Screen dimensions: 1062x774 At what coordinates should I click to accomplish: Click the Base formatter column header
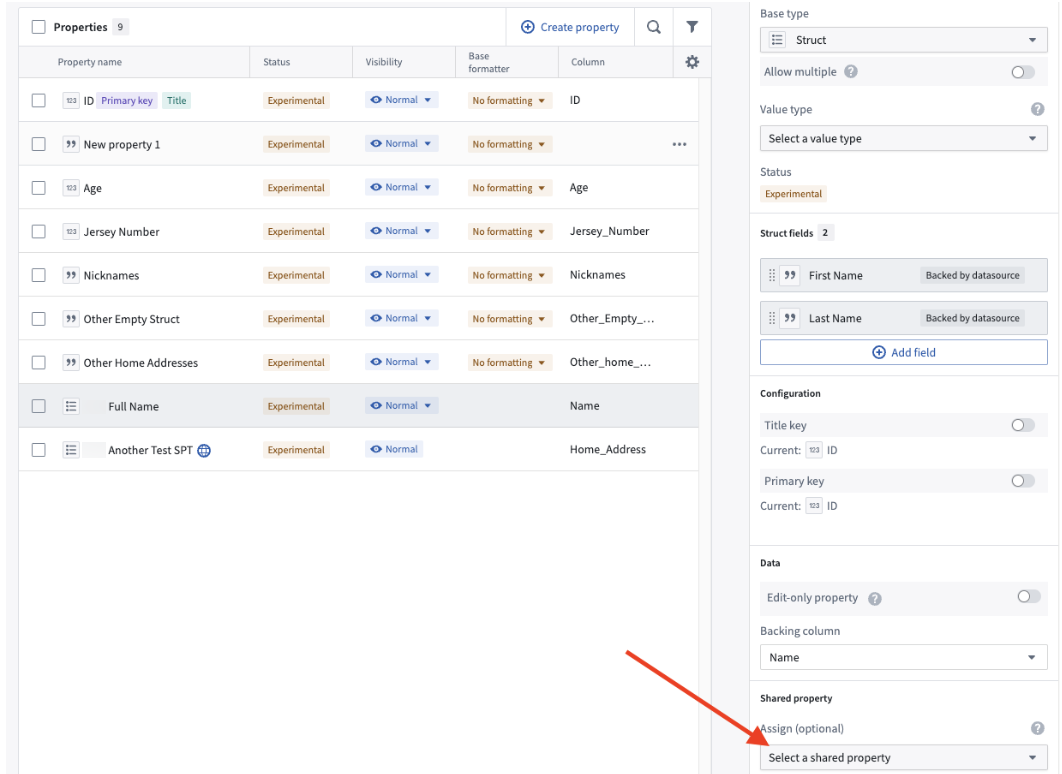[488, 62]
